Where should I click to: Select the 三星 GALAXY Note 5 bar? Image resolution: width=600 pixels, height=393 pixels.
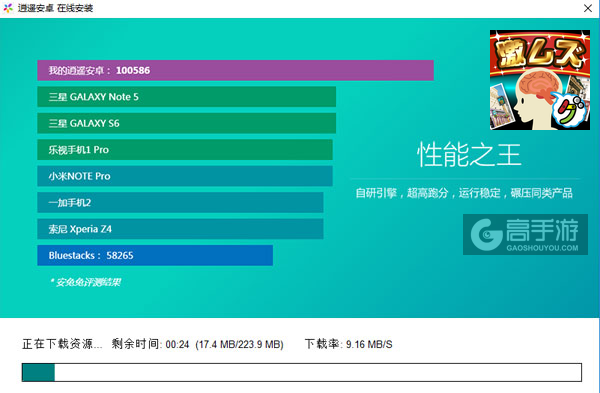(x=186, y=97)
